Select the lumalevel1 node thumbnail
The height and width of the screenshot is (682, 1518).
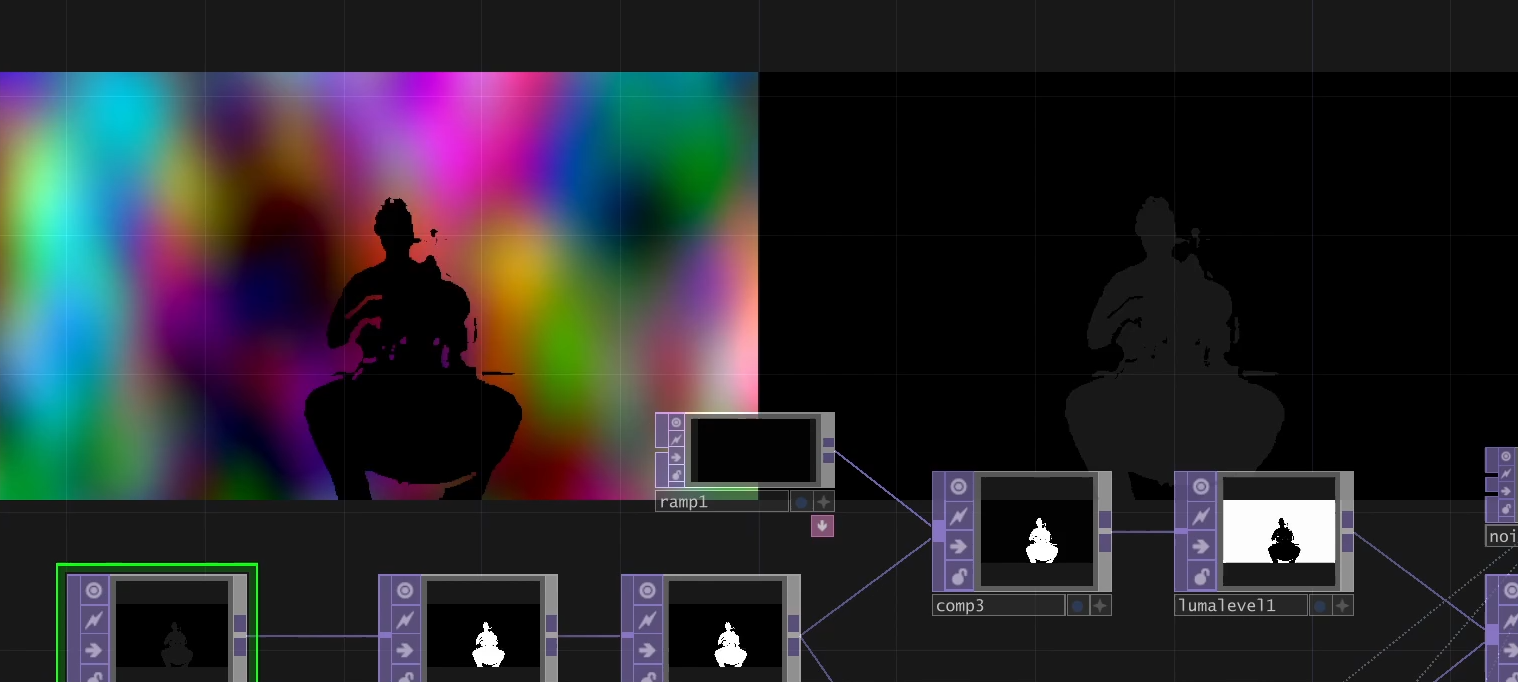1279,532
